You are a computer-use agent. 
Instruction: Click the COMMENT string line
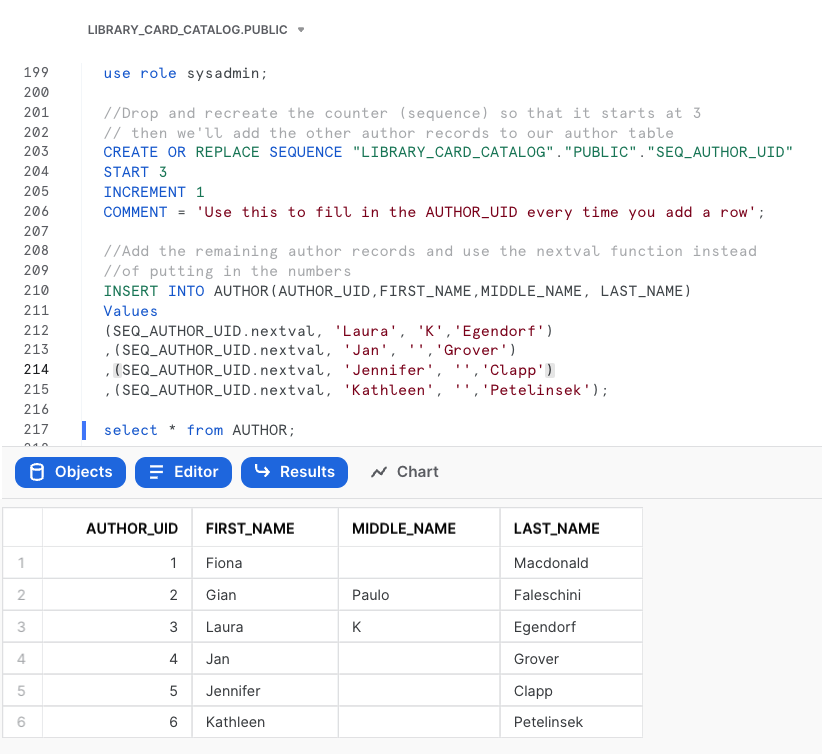coord(434,212)
